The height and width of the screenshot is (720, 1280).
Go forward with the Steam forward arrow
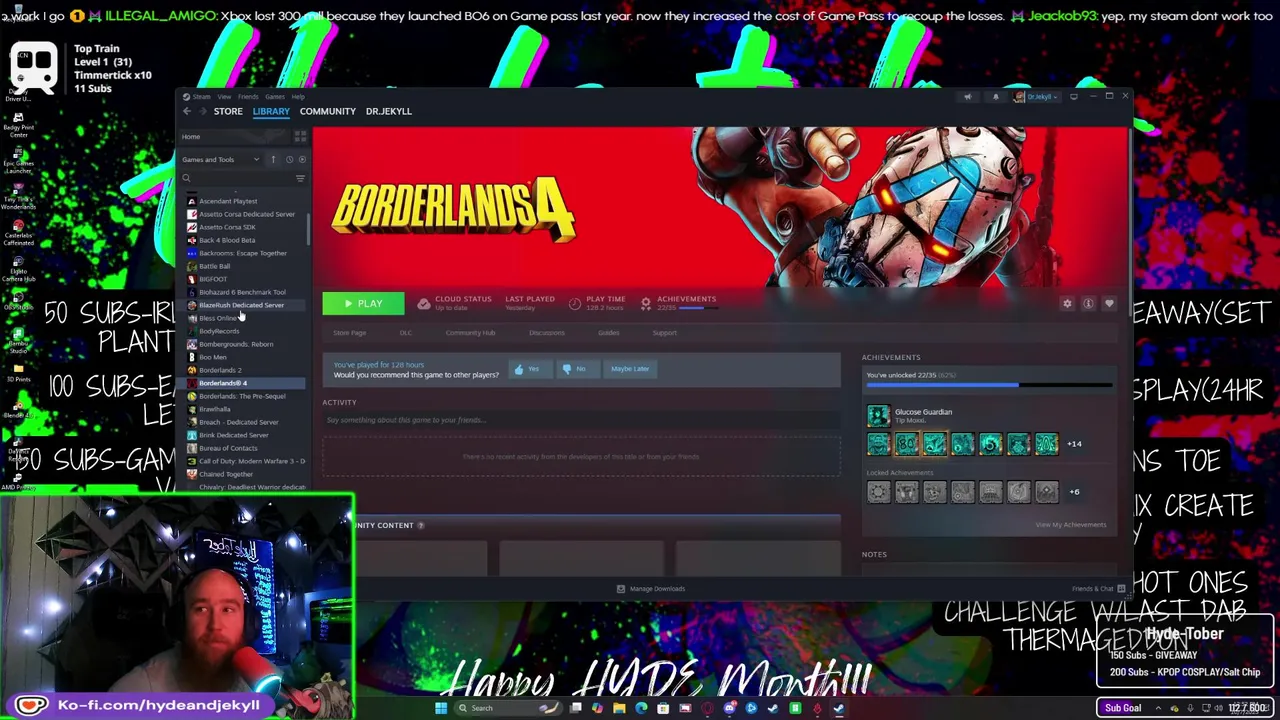[x=201, y=111]
